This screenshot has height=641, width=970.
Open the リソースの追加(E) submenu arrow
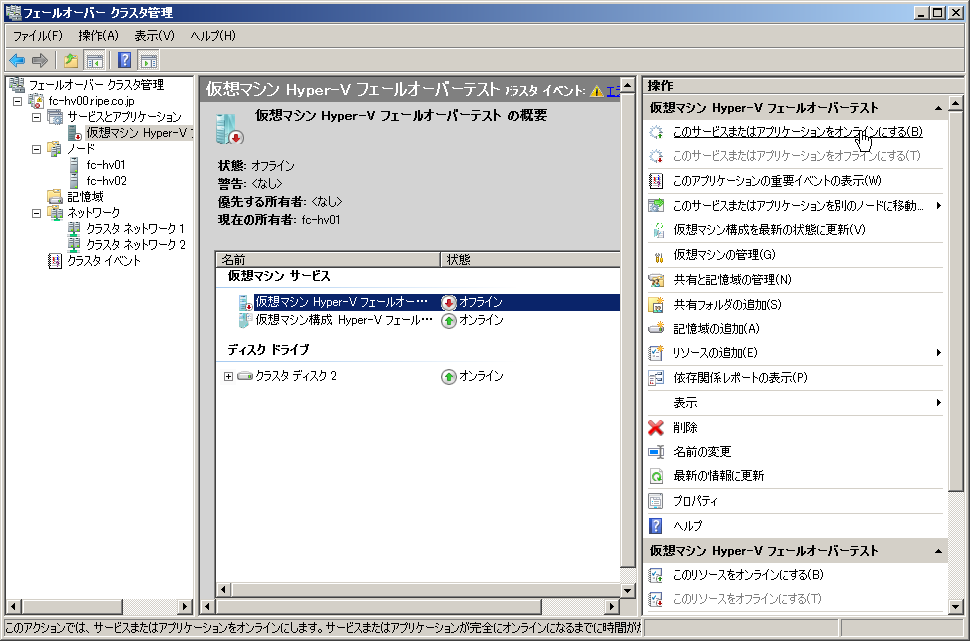(x=938, y=353)
